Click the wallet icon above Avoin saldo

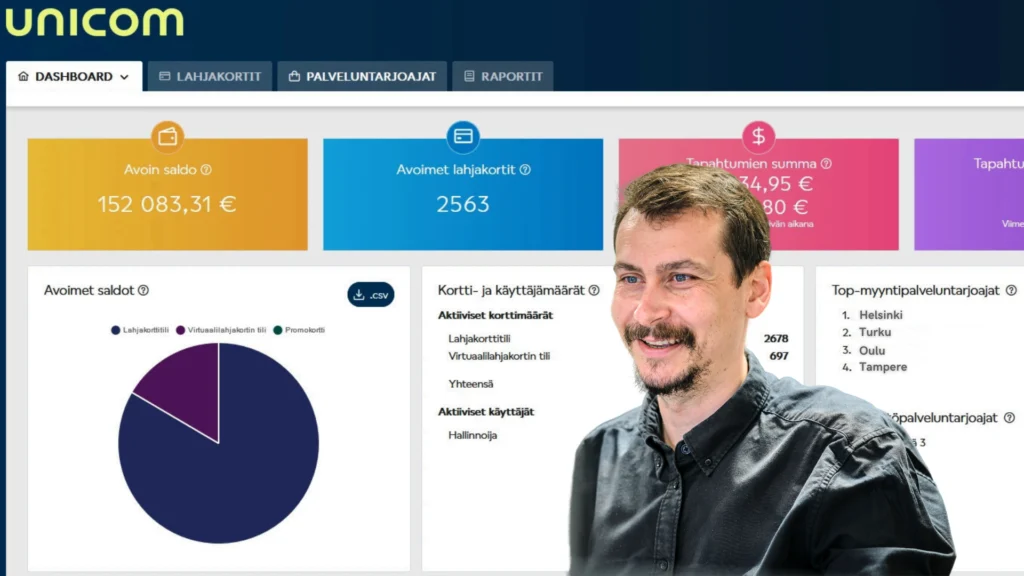167,137
